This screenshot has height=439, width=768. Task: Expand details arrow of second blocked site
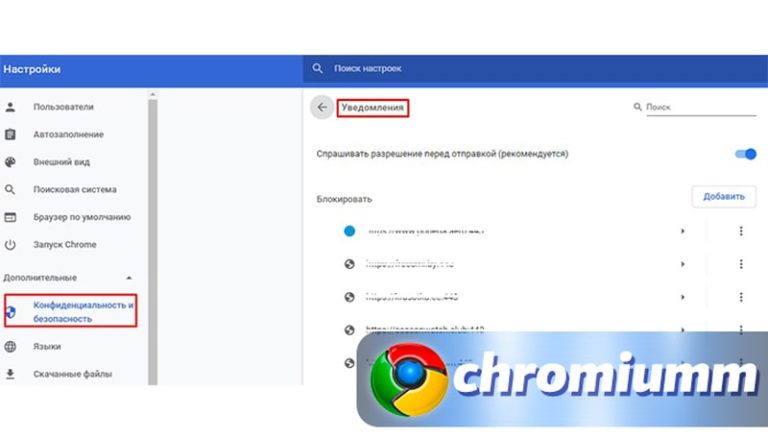click(x=683, y=264)
